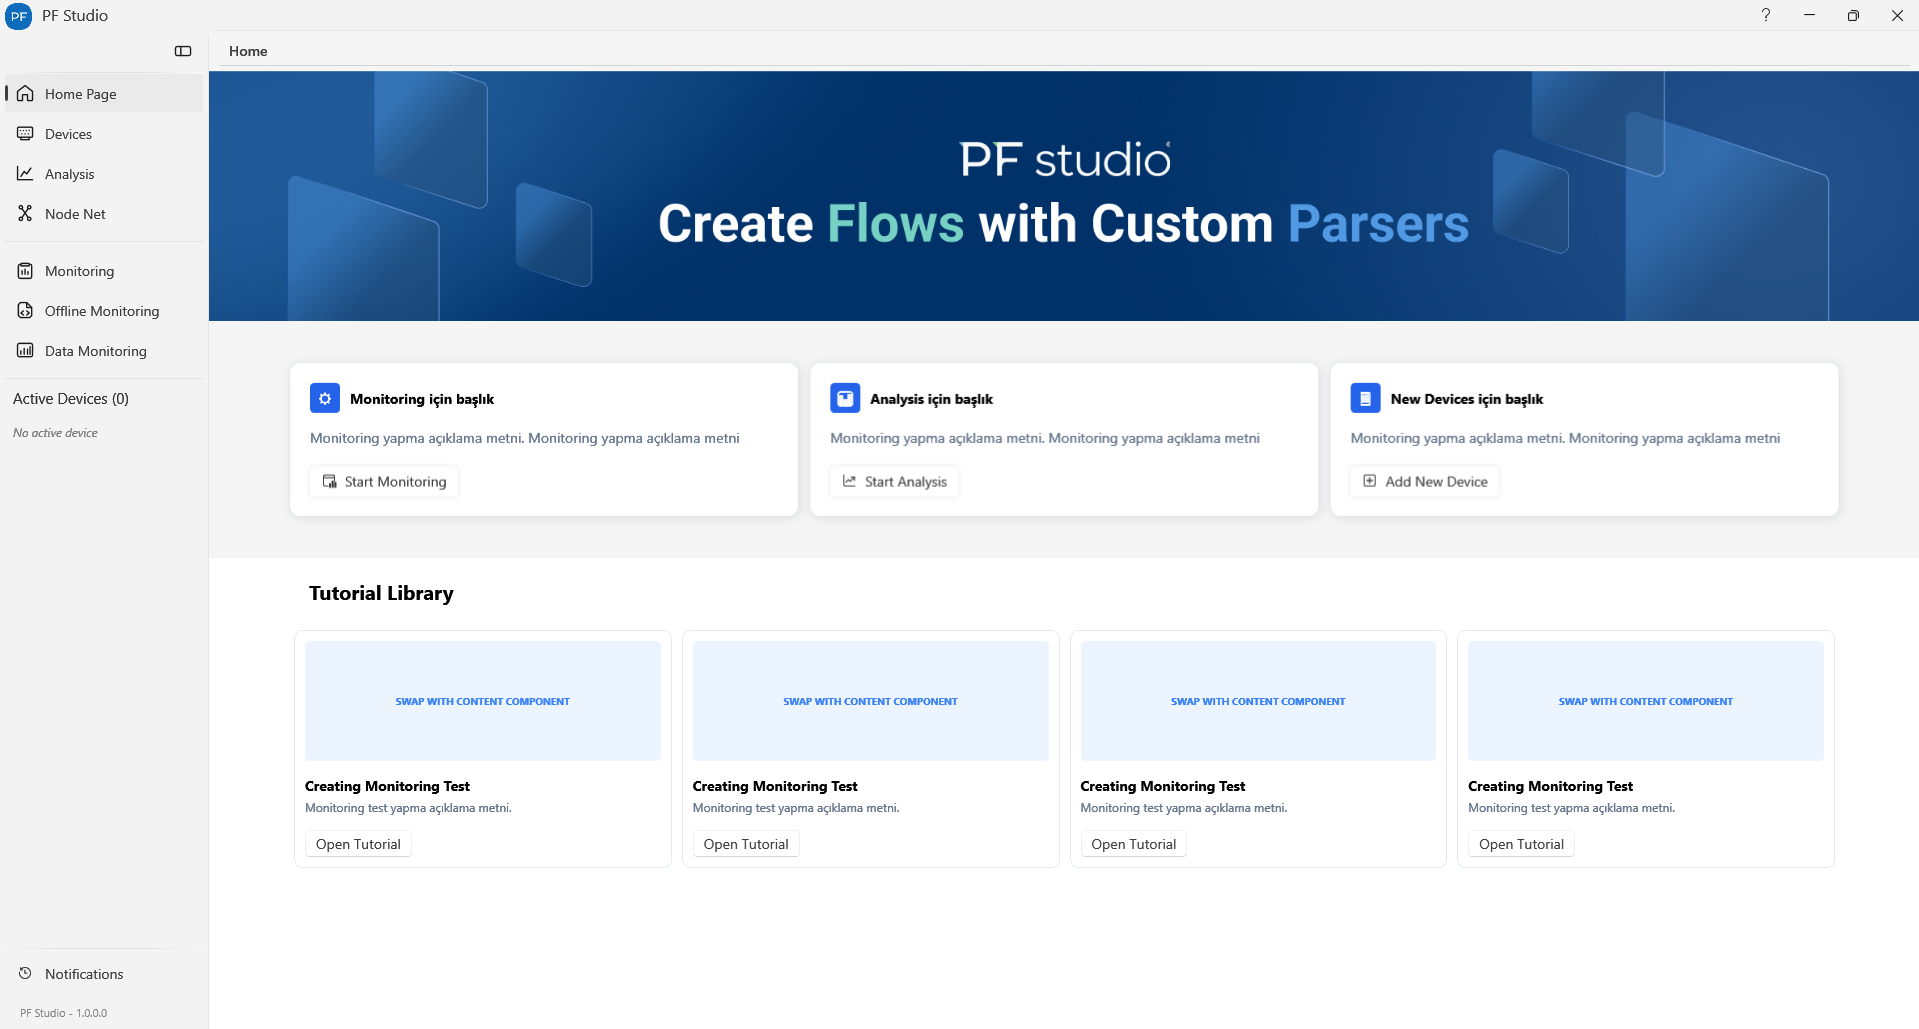Click the Notifications history icon
Viewport: 1919px width, 1029px height.
pos(25,973)
